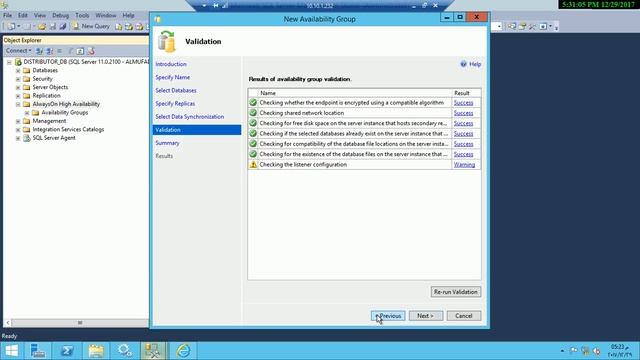This screenshot has width=640, height=360.
Task: Open the Tools menu
Action: (82, 16)
